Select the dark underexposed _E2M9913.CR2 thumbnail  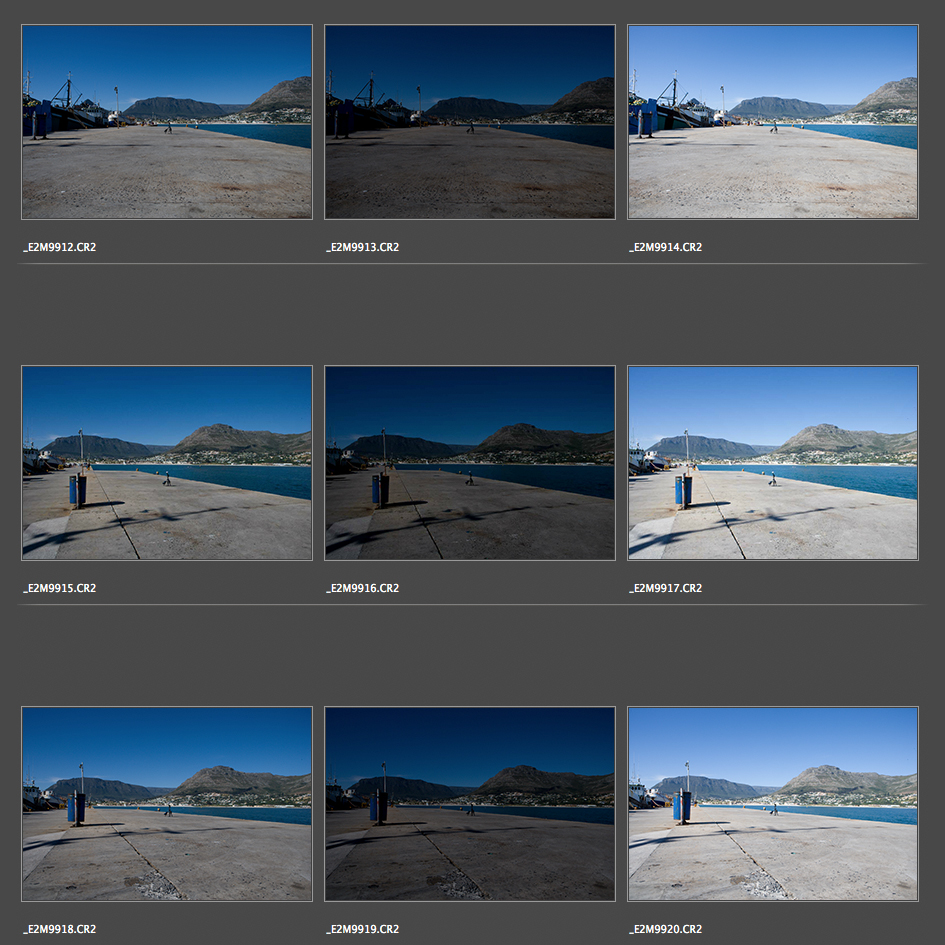pos(470,122)
